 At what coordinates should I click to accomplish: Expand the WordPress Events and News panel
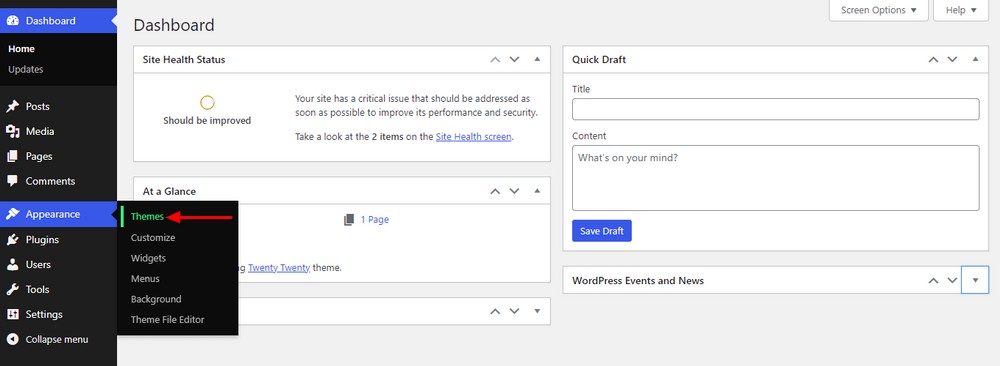[974, 280]
